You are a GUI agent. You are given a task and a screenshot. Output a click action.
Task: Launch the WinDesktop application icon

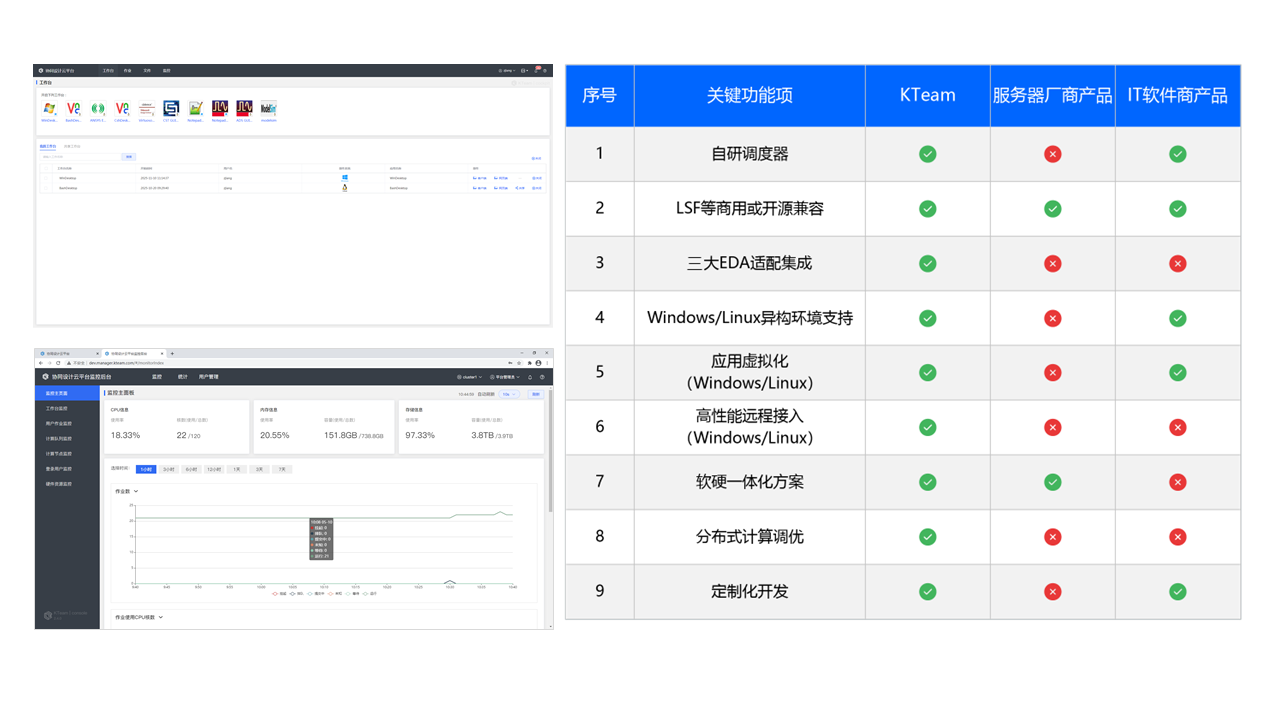coord(49,108)
